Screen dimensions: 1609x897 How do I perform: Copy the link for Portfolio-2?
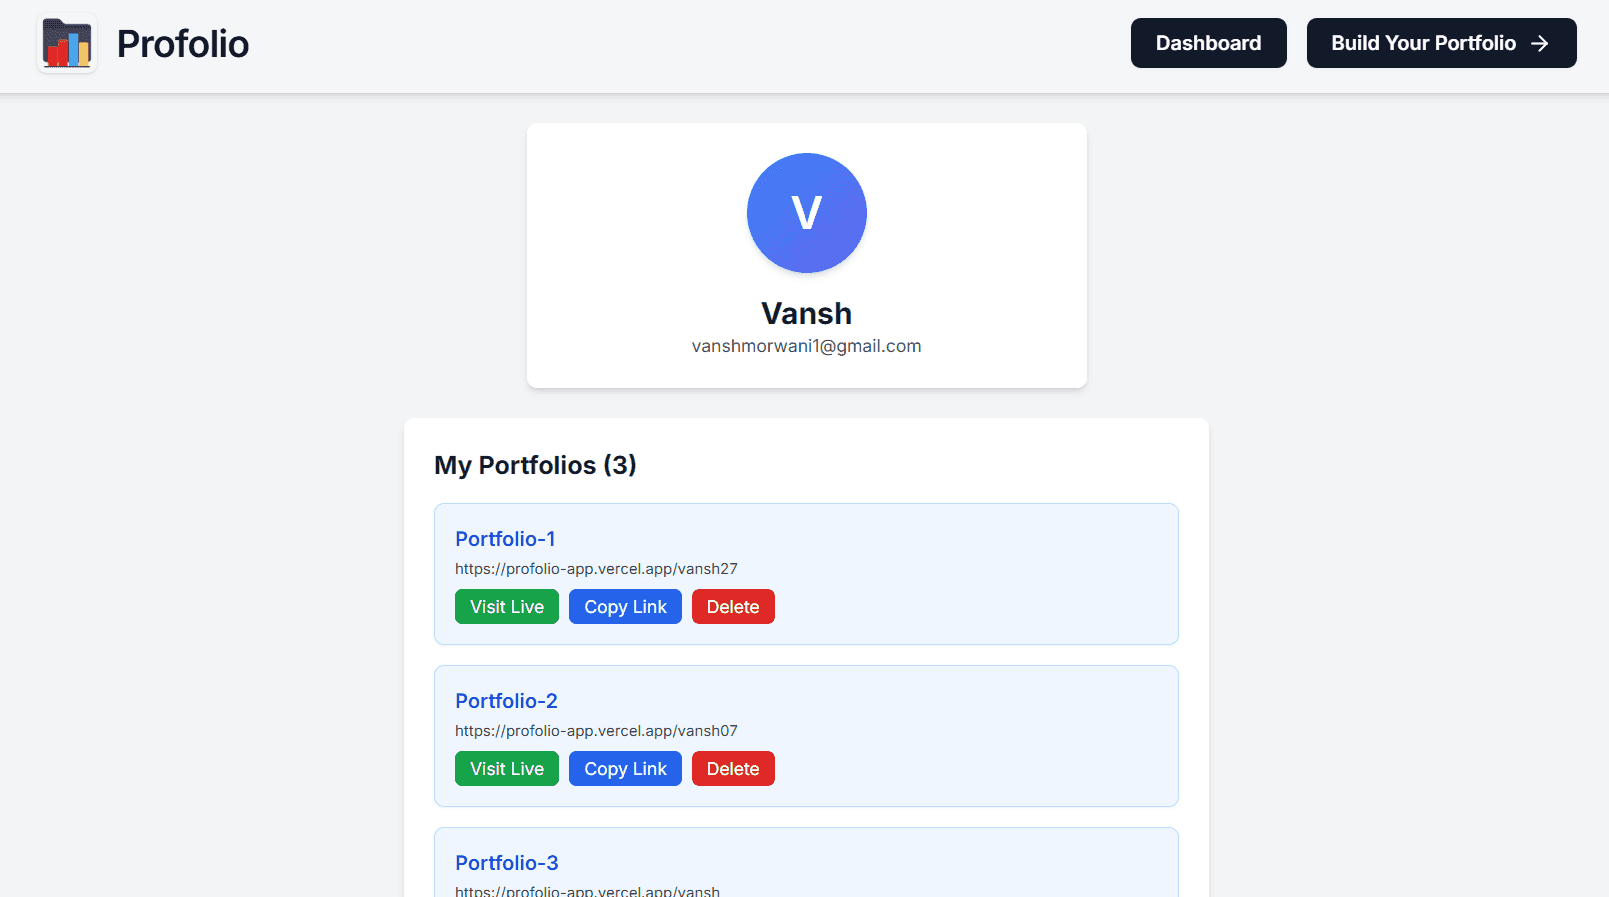tap(625, 769)
